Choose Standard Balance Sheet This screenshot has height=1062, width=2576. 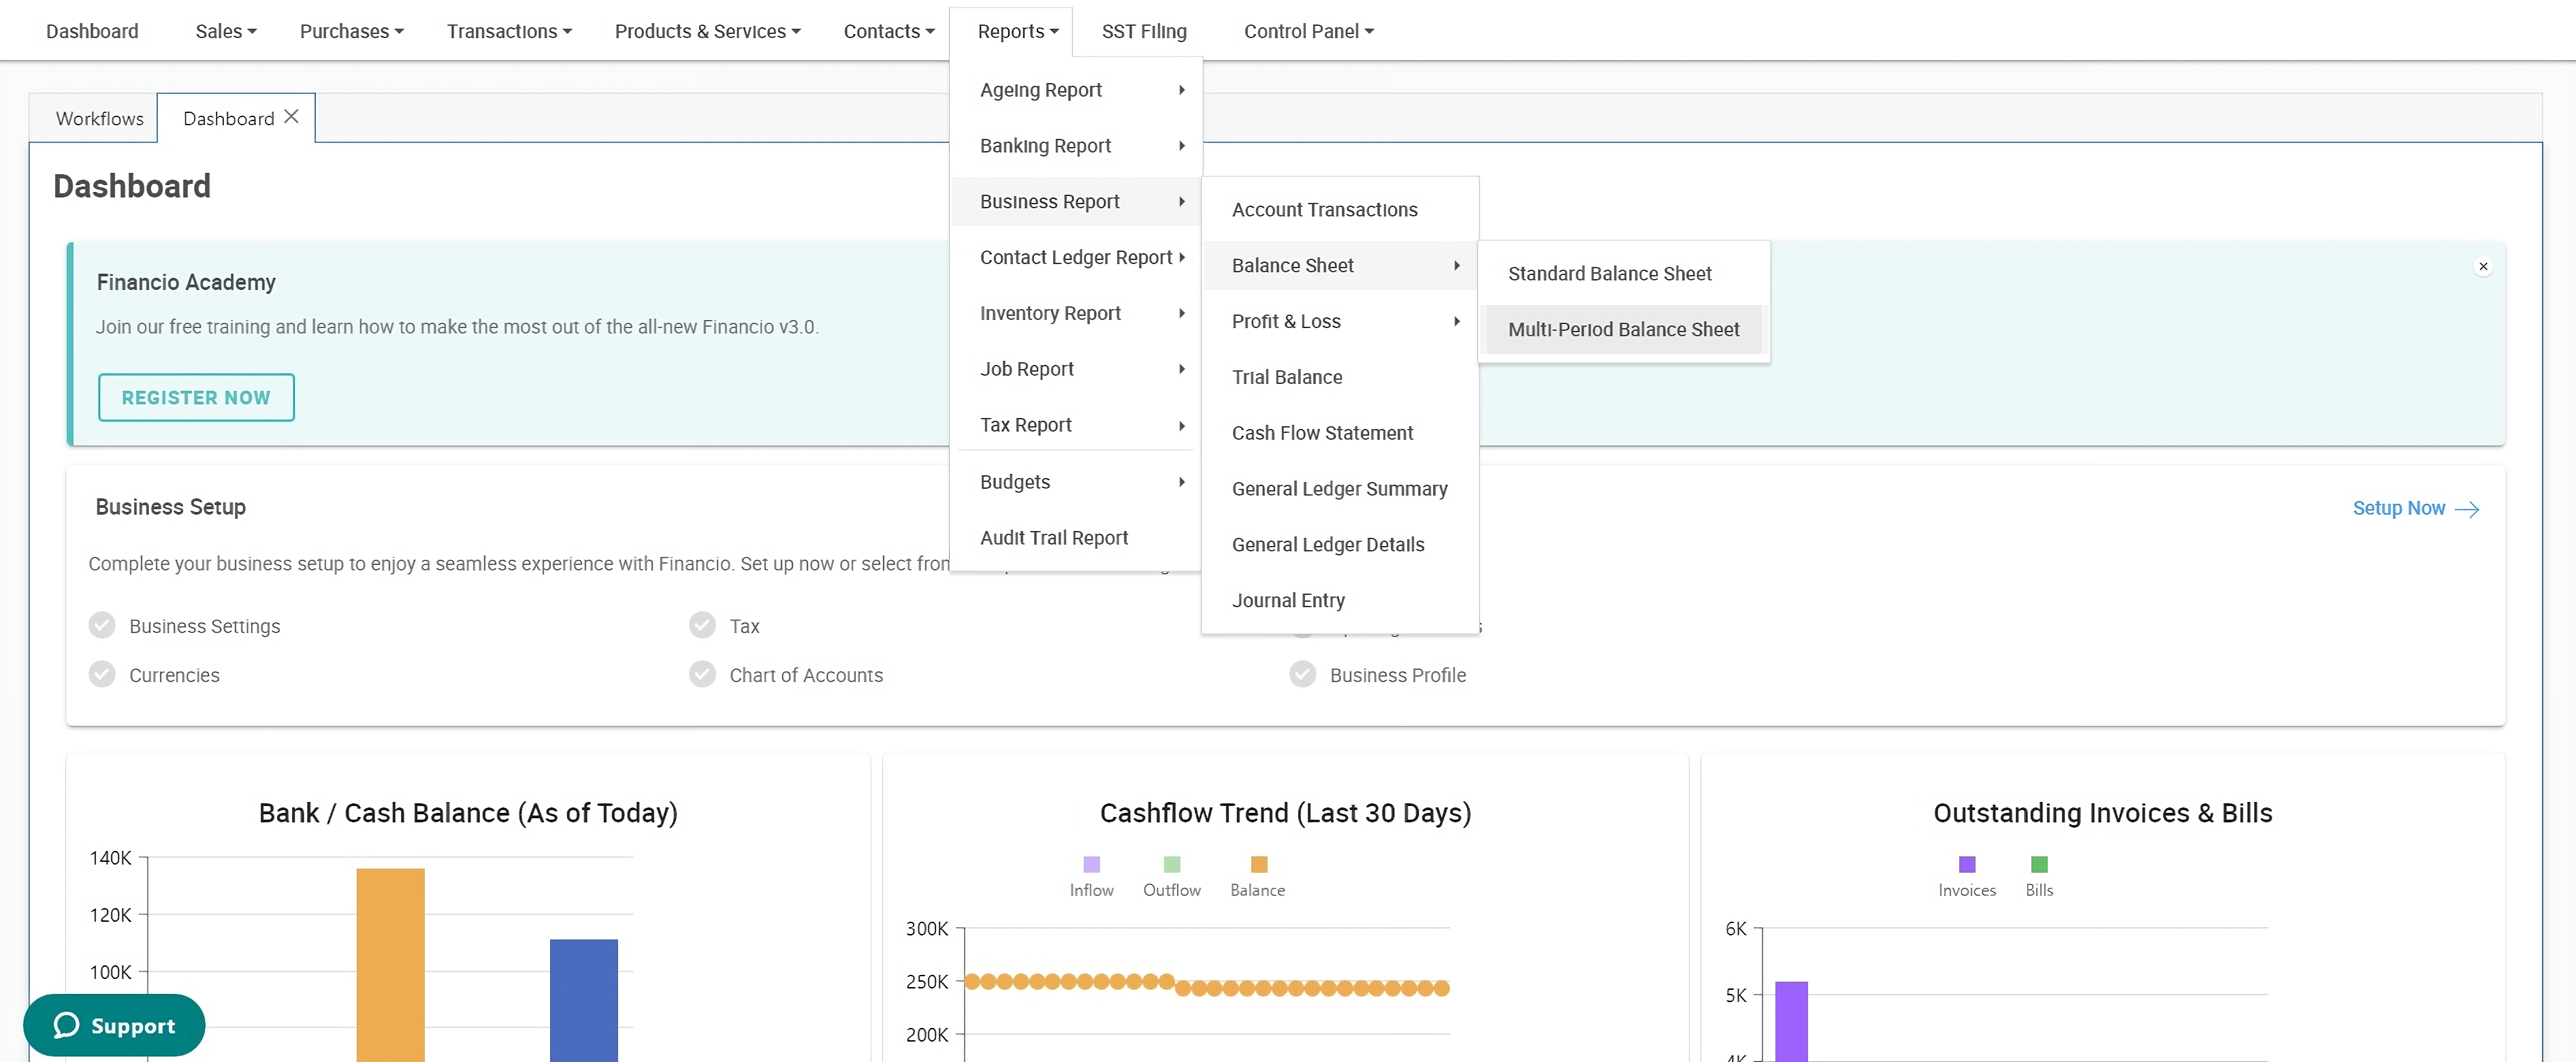[x=1623, y=274]
